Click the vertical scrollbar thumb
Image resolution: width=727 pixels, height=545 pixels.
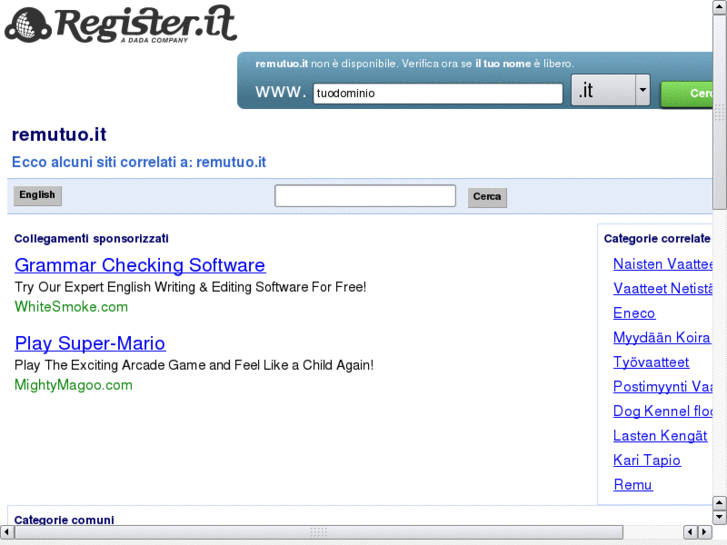coord(719,112)
